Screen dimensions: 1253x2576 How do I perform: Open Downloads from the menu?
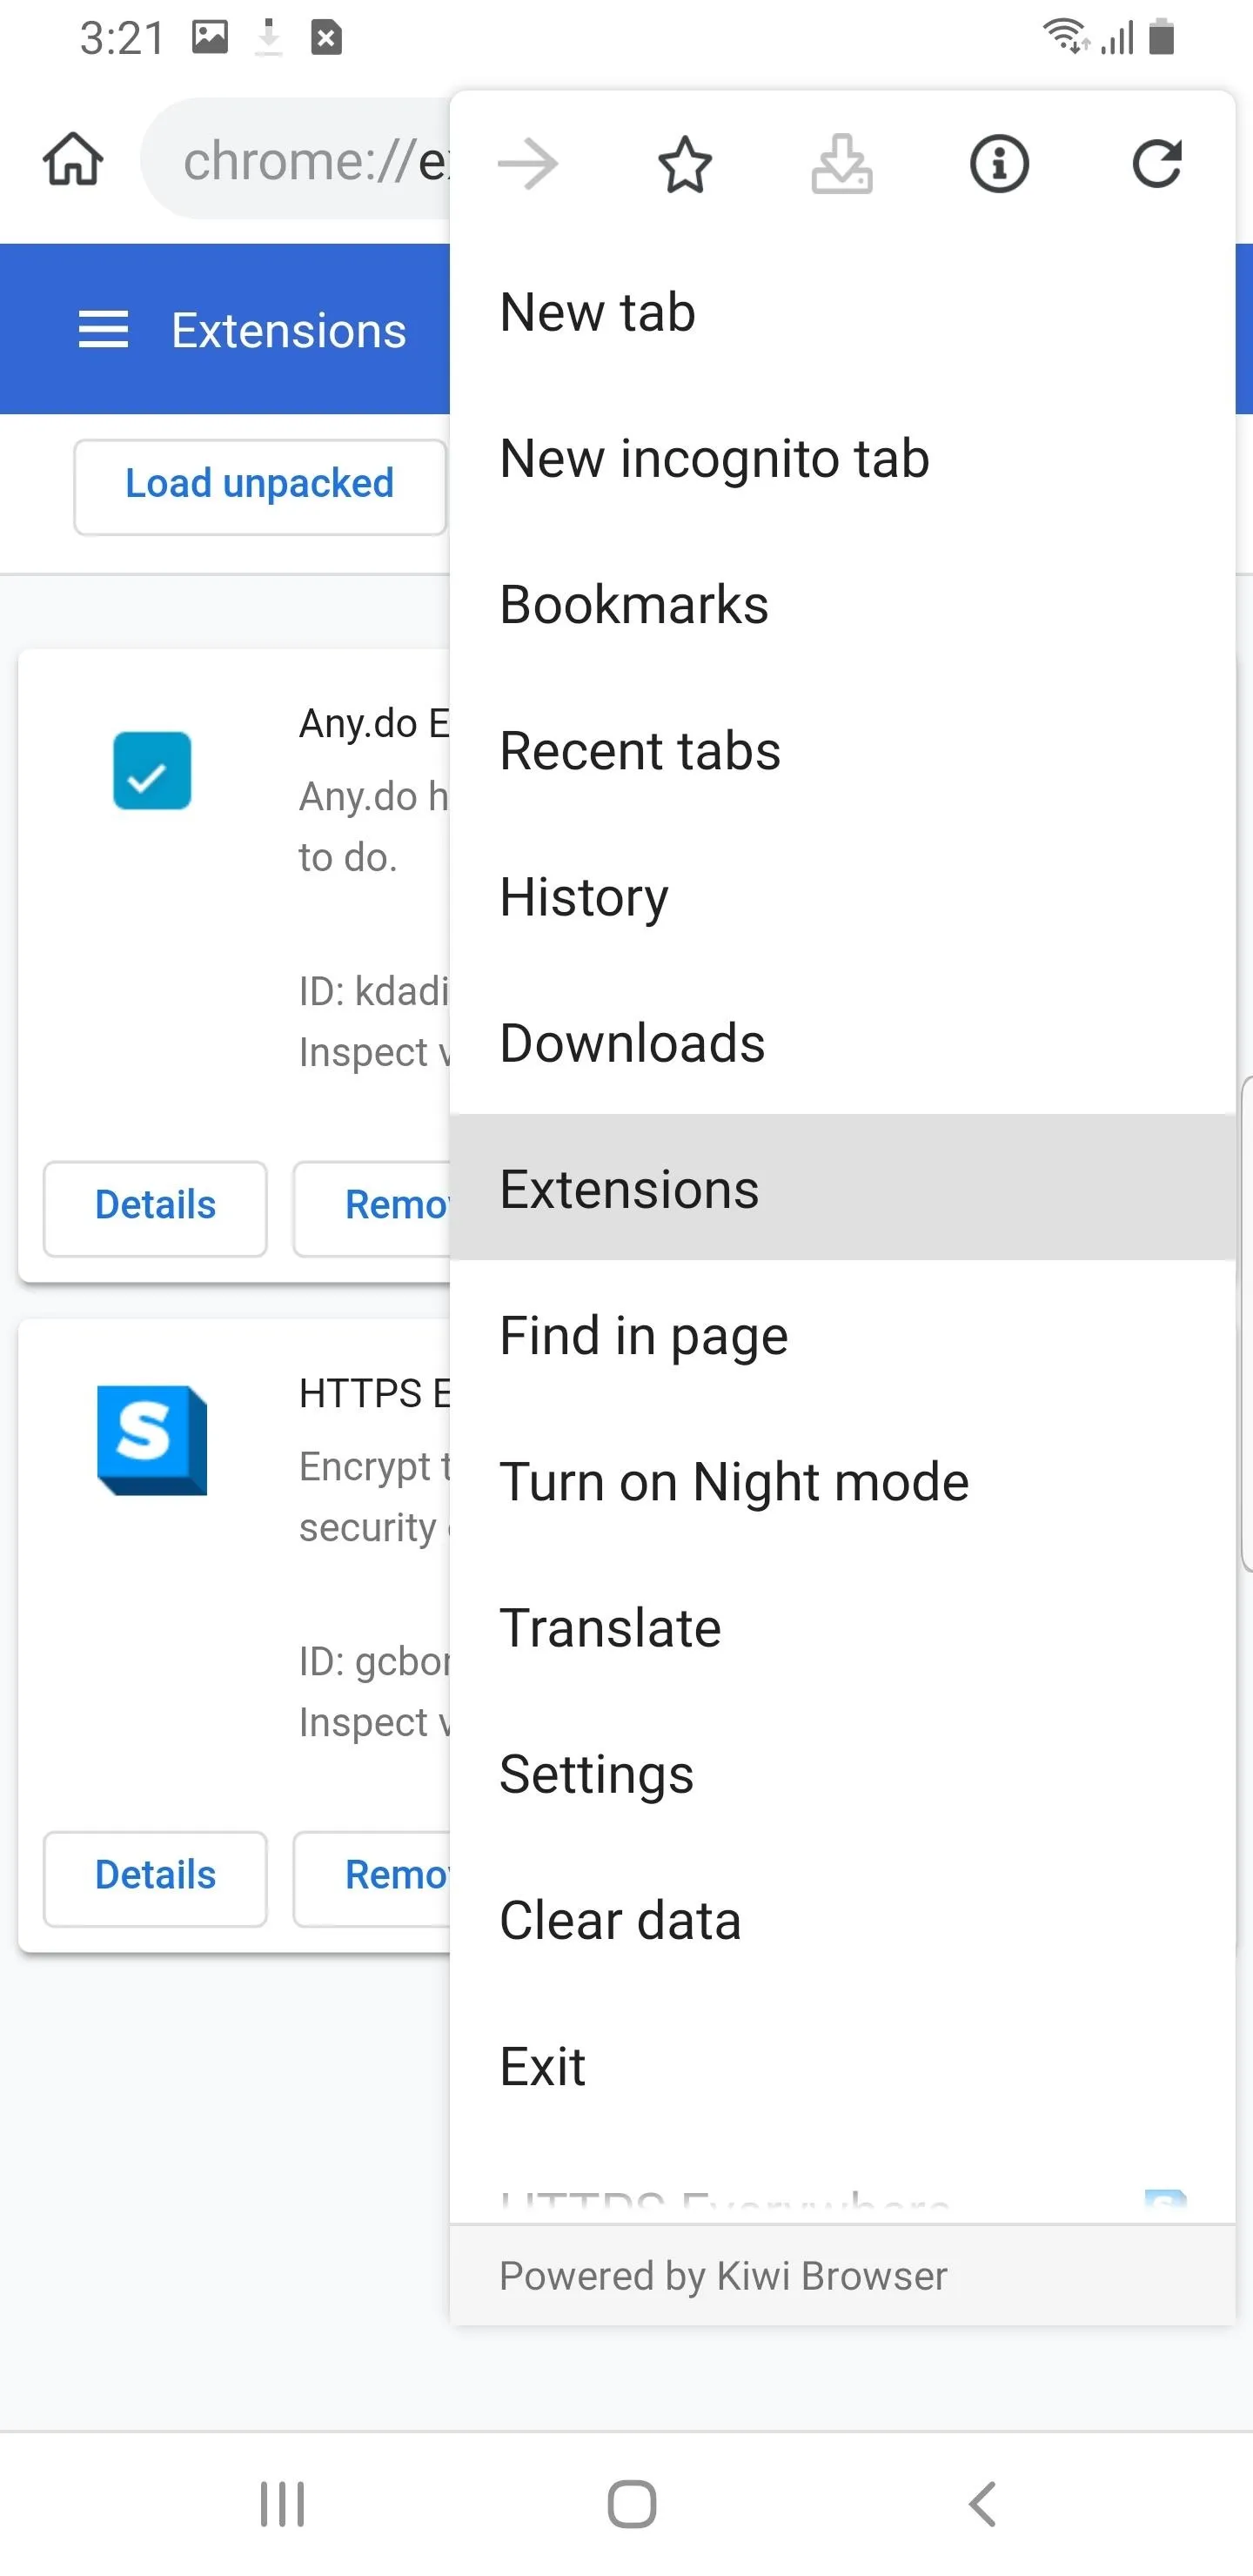click(842, 1042)
